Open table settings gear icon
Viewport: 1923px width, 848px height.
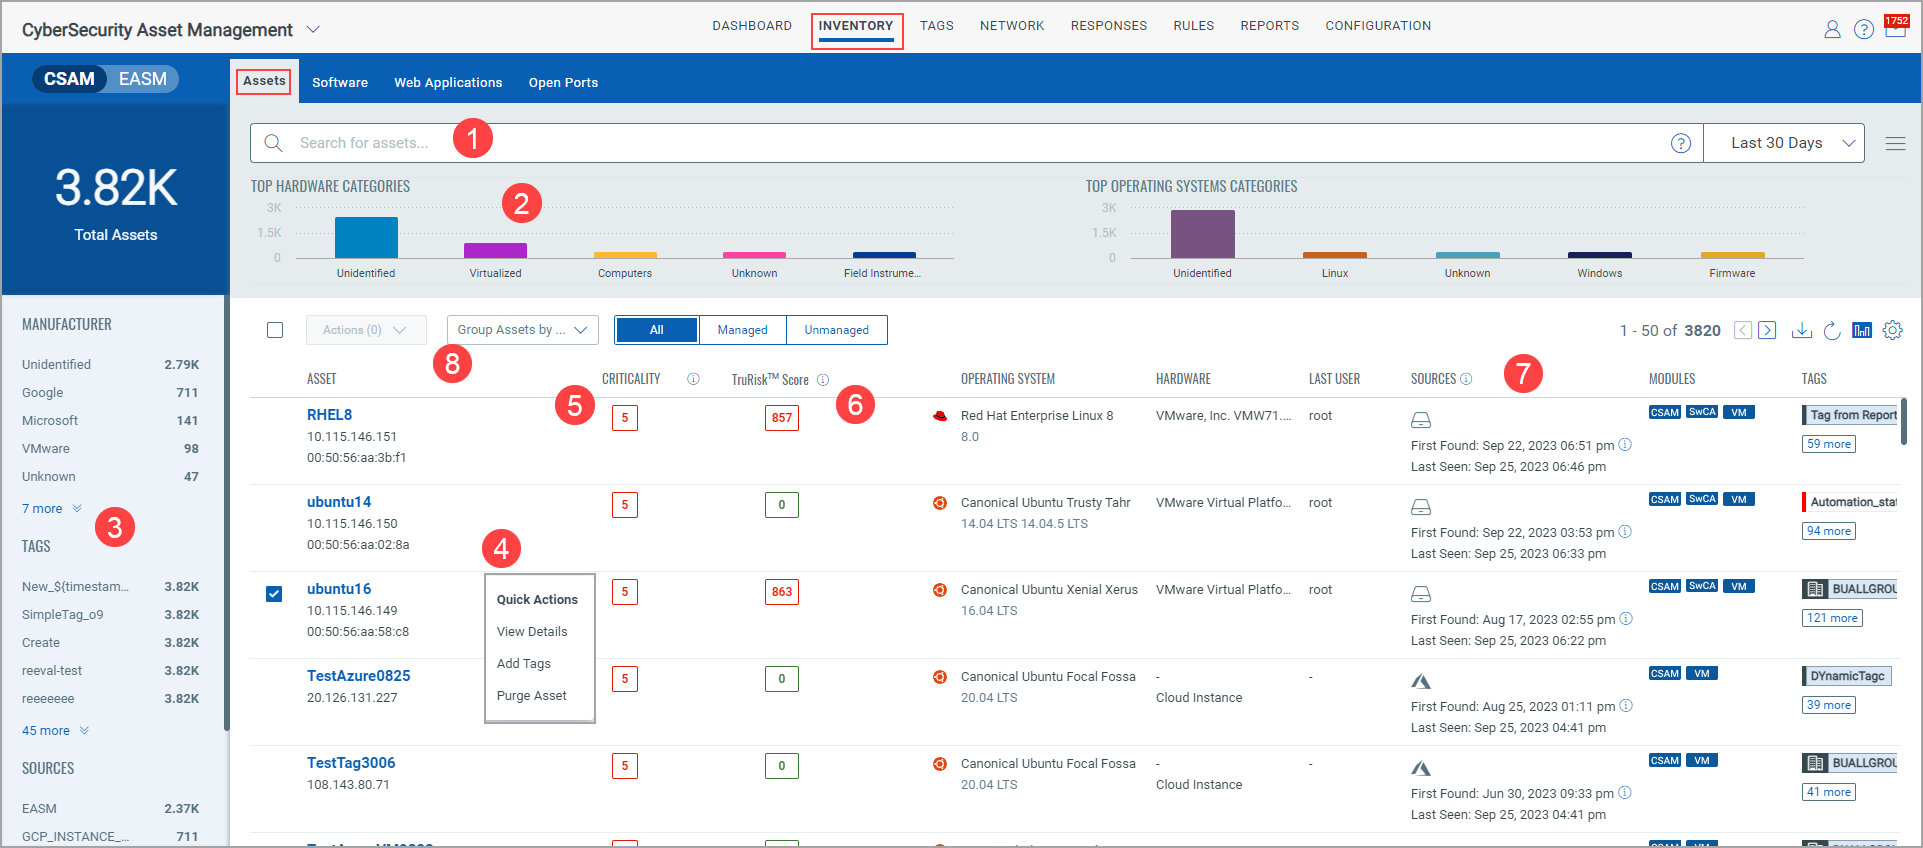1893,330
